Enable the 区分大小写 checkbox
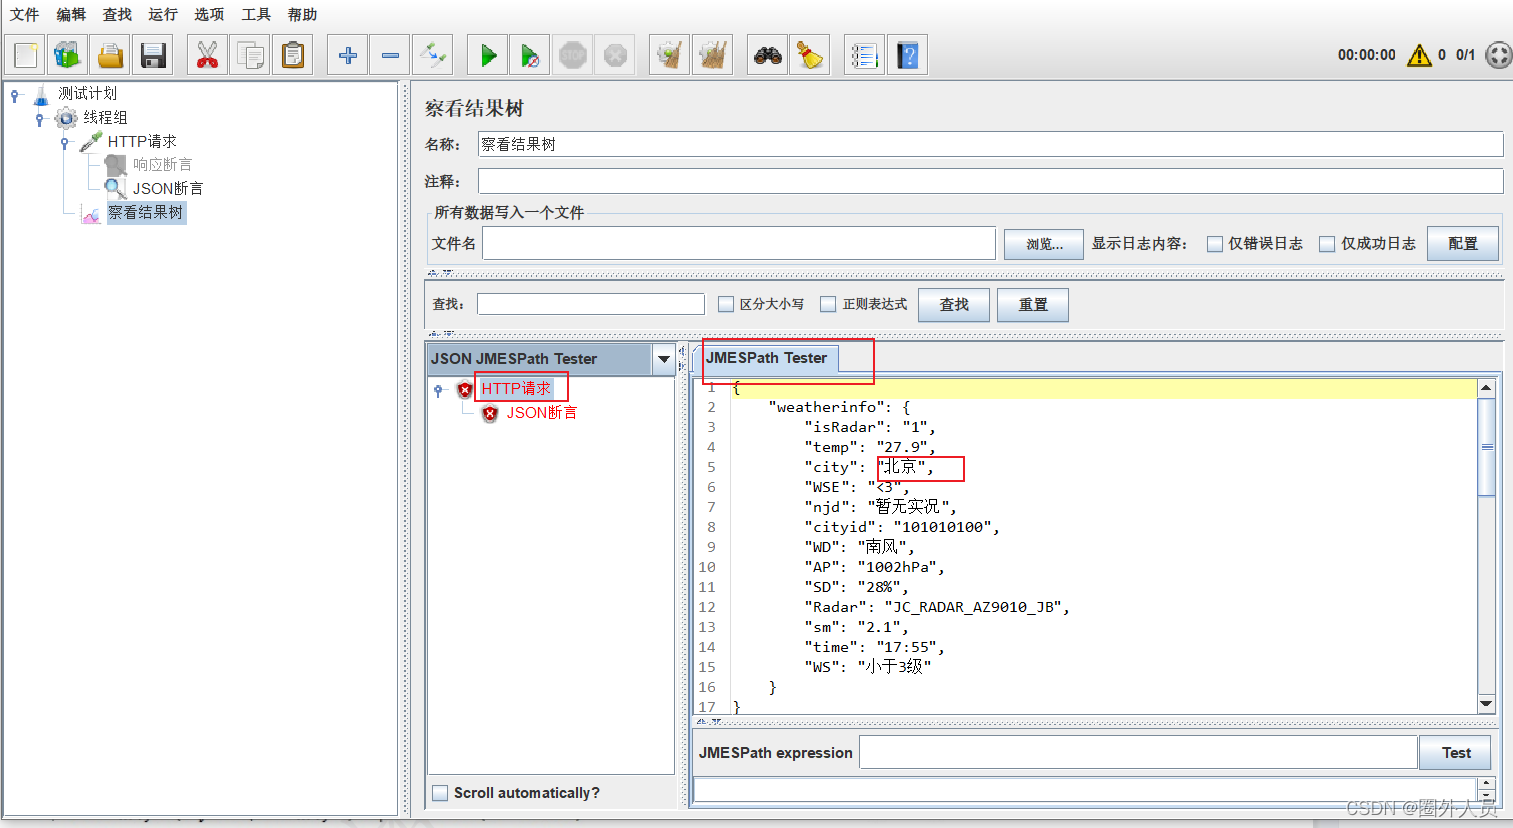Image resolution: width=1513 pixels, height=828 pixels. click(x=726, y=304)
